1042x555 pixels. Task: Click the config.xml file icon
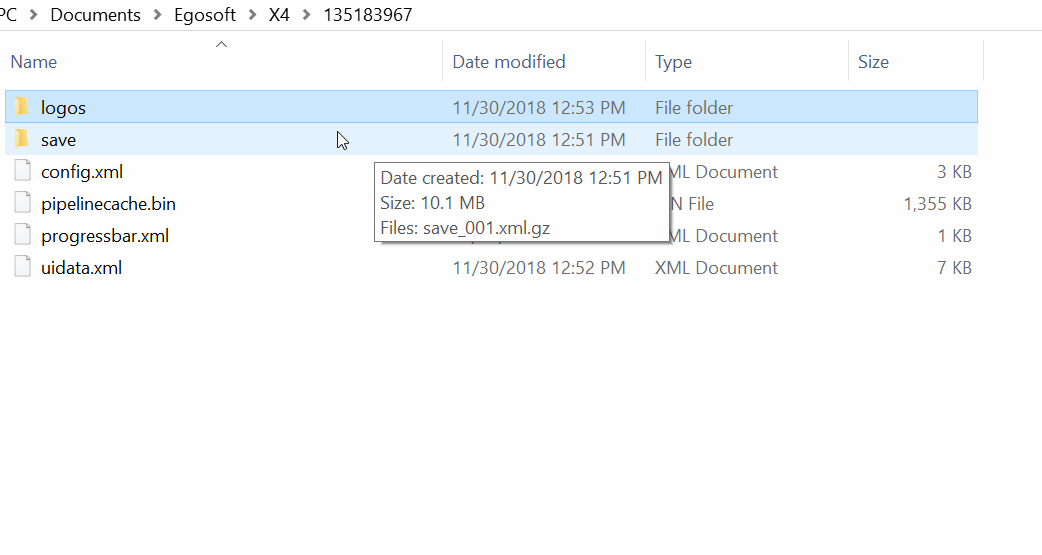[23, 171]
